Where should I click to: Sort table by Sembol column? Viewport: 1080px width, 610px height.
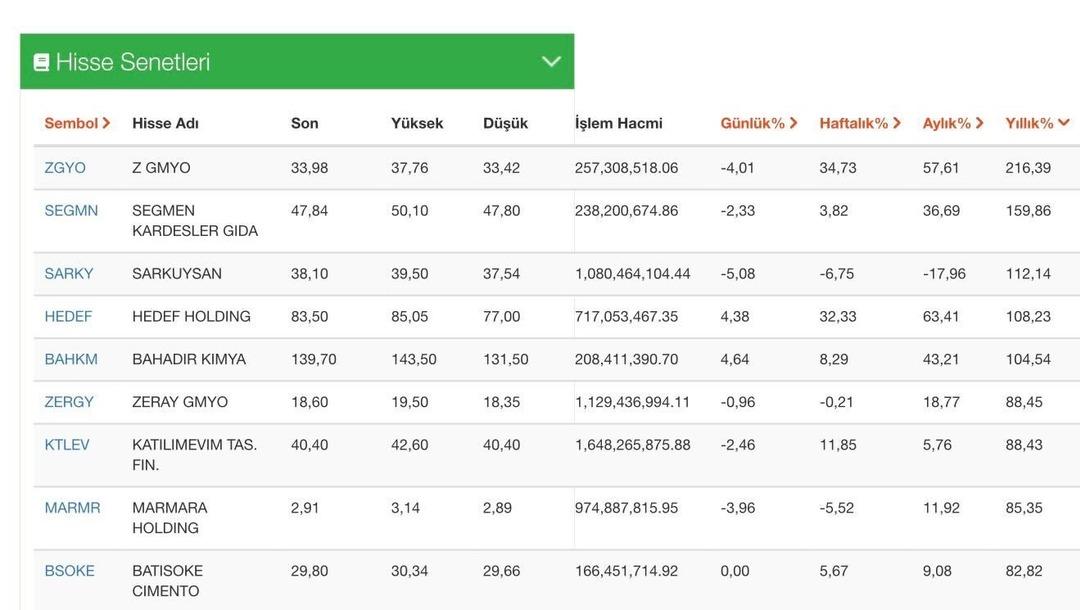[77, 123]
